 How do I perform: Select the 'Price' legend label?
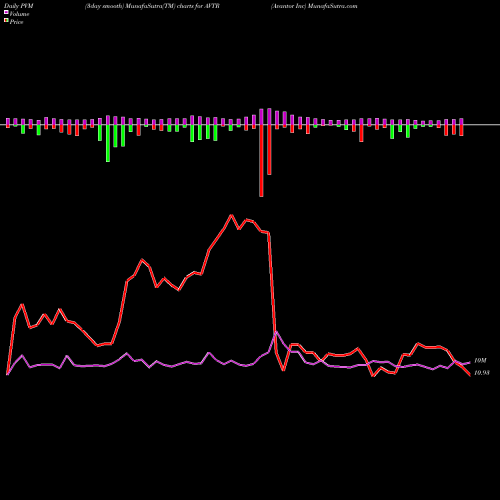[16, 22]
